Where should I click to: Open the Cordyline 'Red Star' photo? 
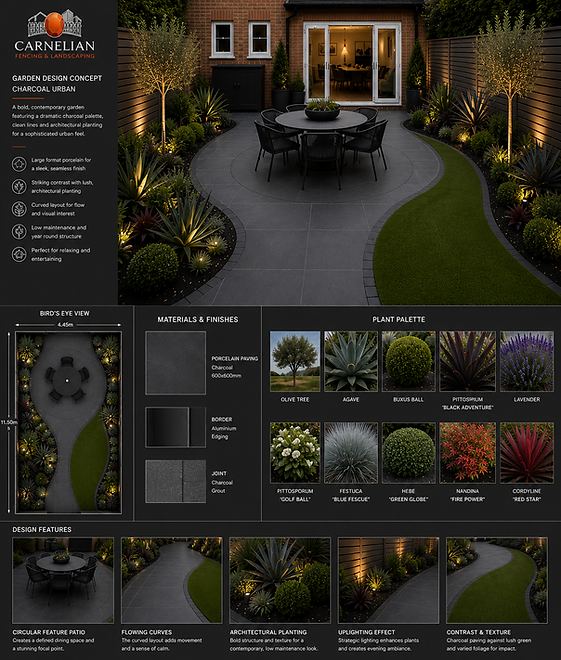pos(527,453)
